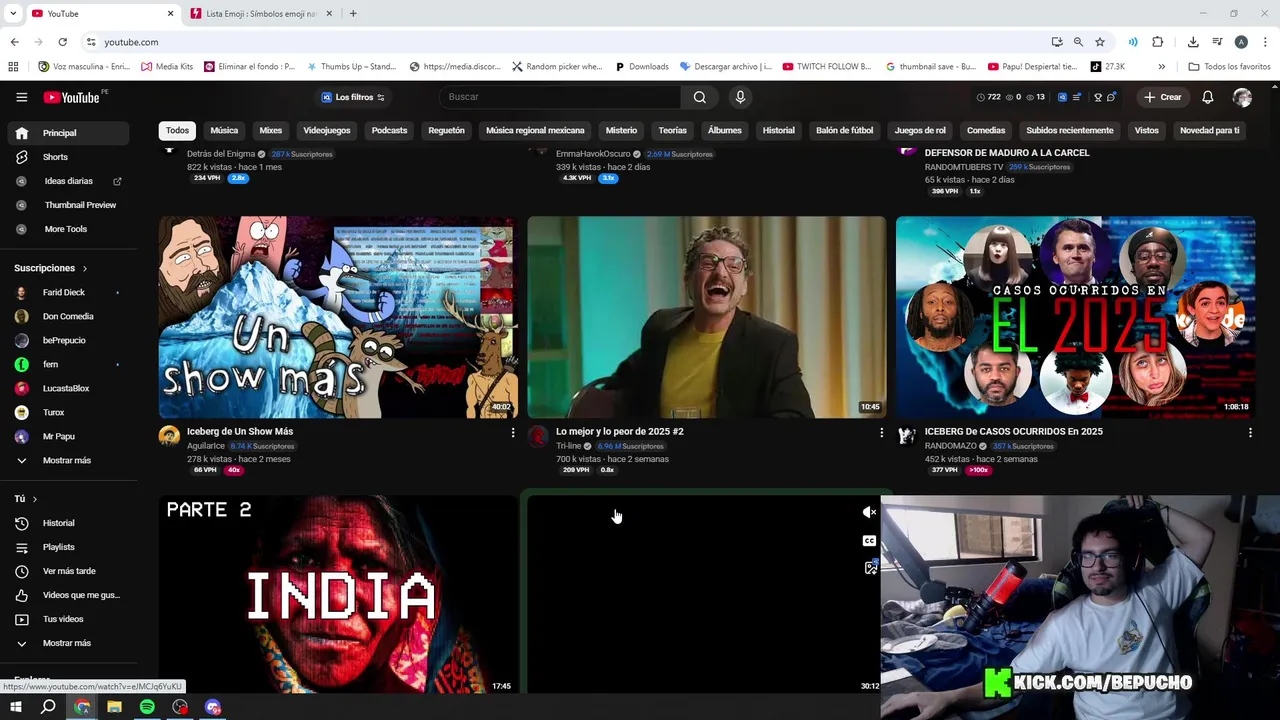Screen dimensions: 1280x720
Task: Open the Aguilarice channel link
Action: click(206, 446)
